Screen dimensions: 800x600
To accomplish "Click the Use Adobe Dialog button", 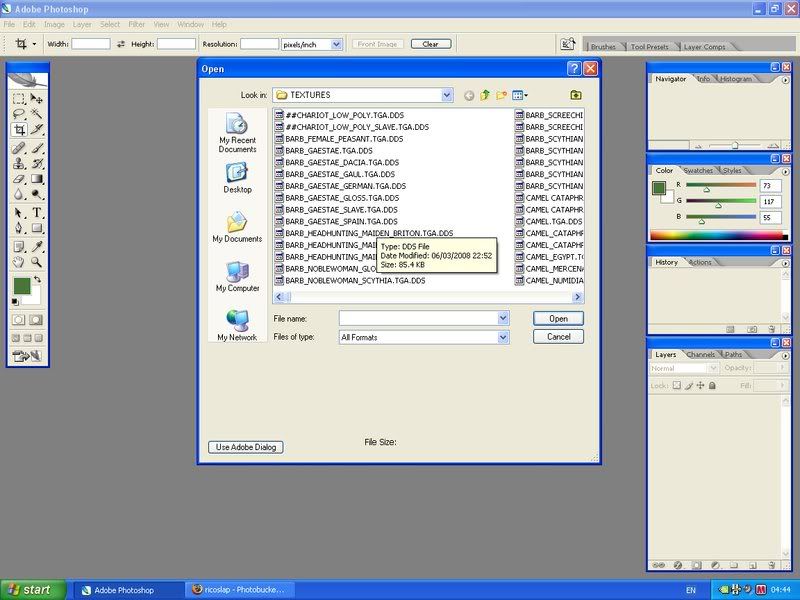I will pyautogui.click(x=245, y=447).
